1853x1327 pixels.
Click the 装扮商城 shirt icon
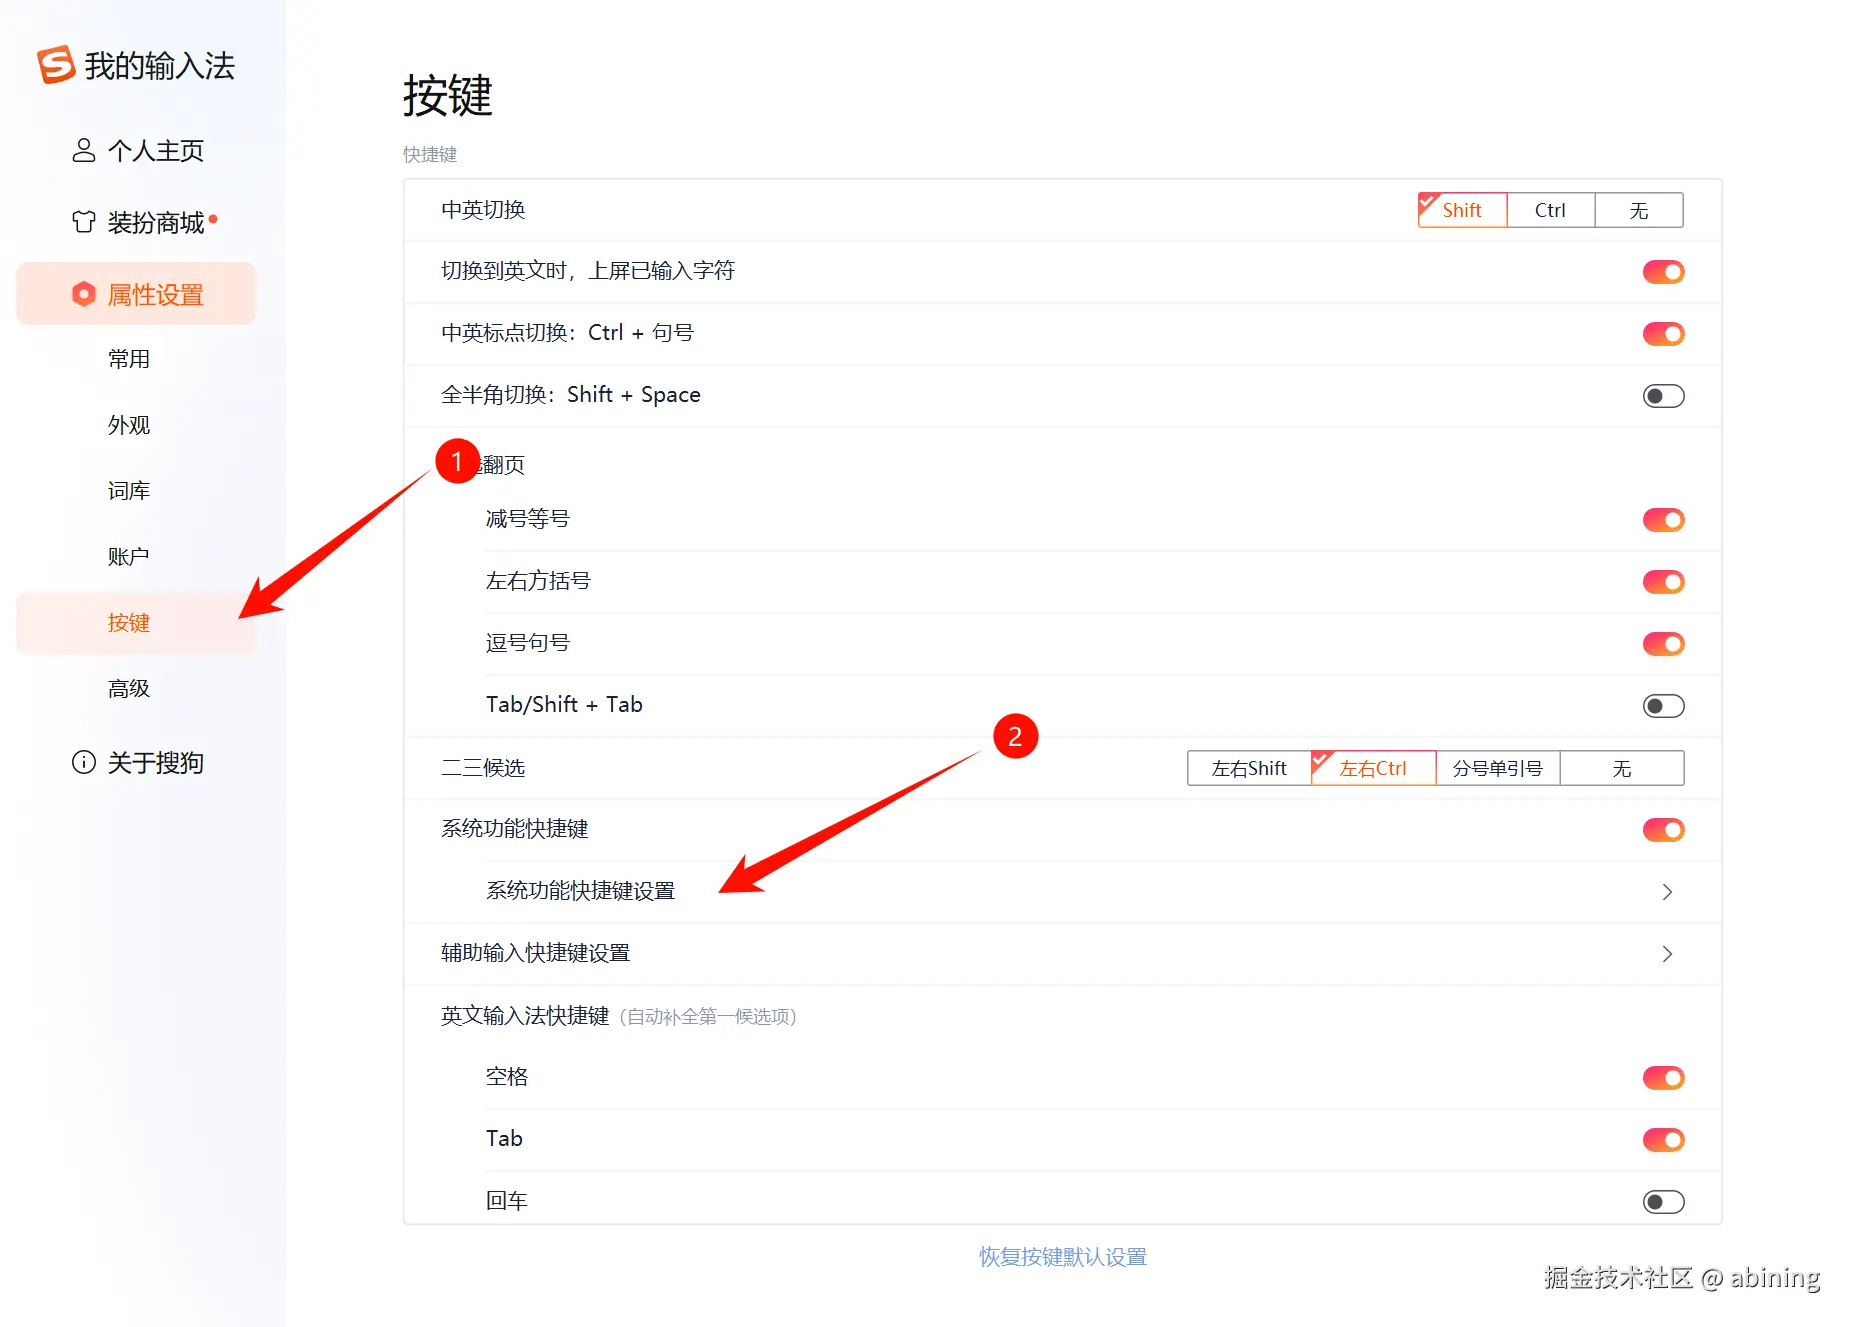tap(84, 221)
